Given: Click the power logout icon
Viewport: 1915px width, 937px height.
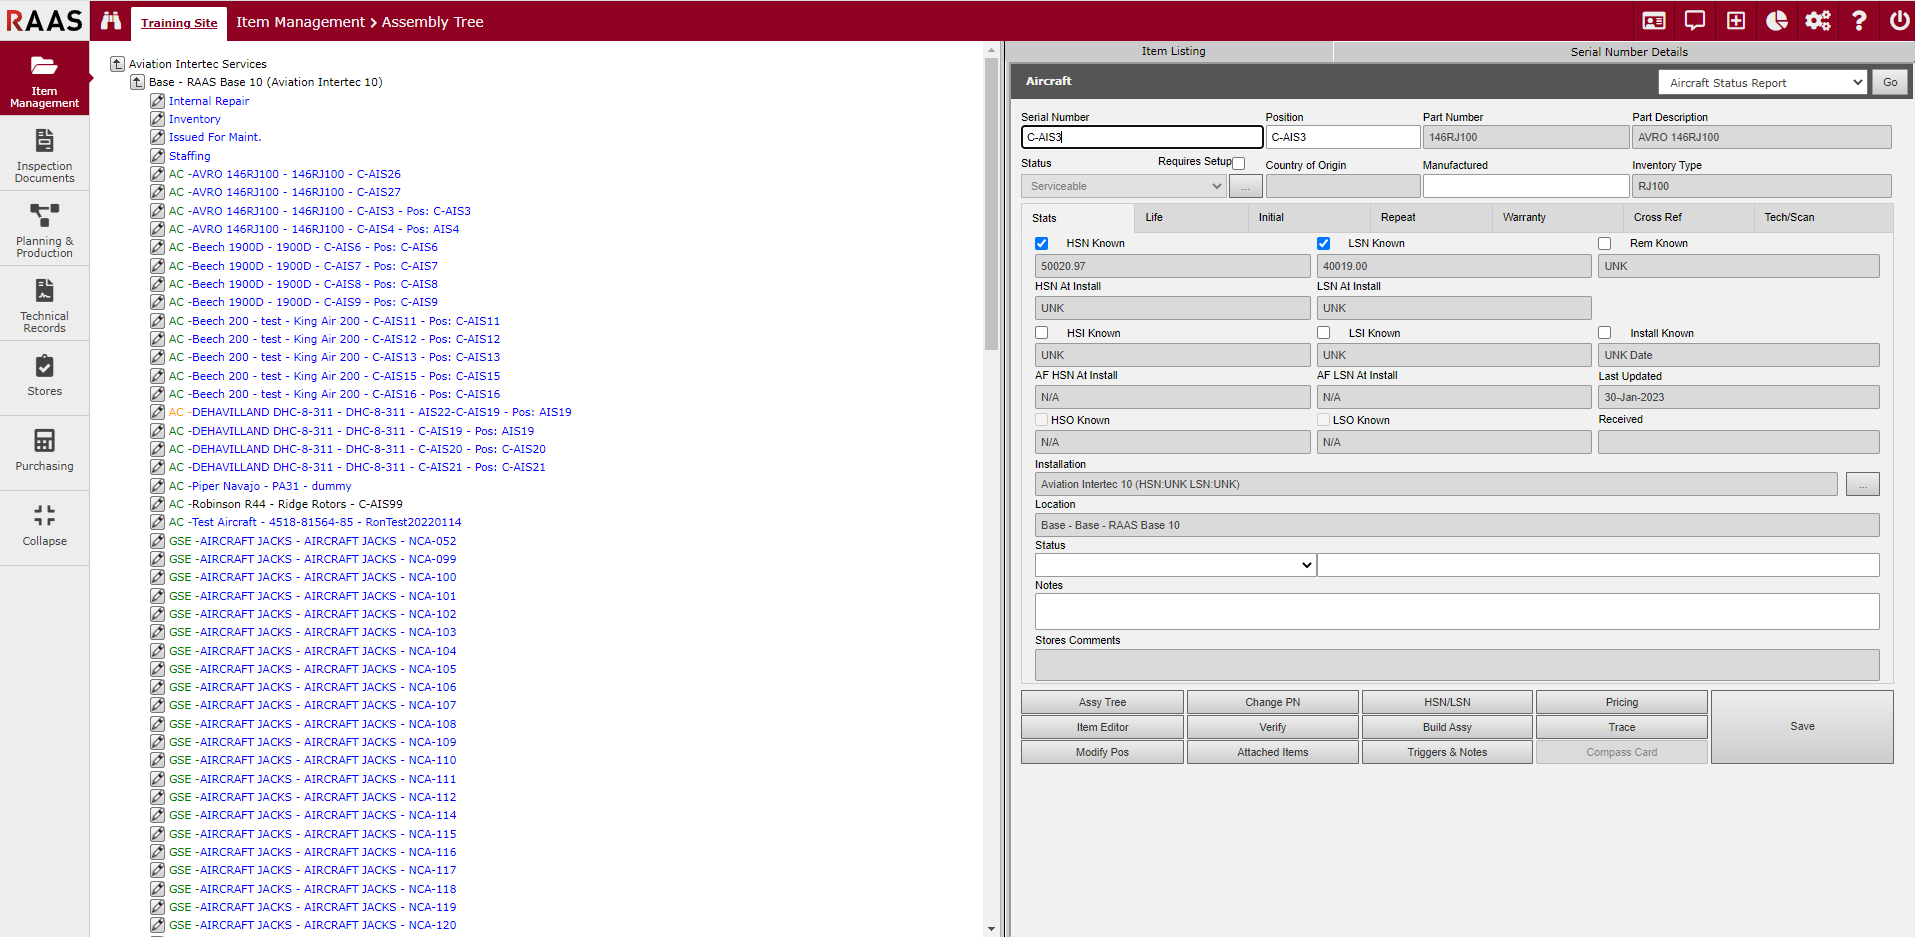Looking at the screenshot, I should point(1898,21).
